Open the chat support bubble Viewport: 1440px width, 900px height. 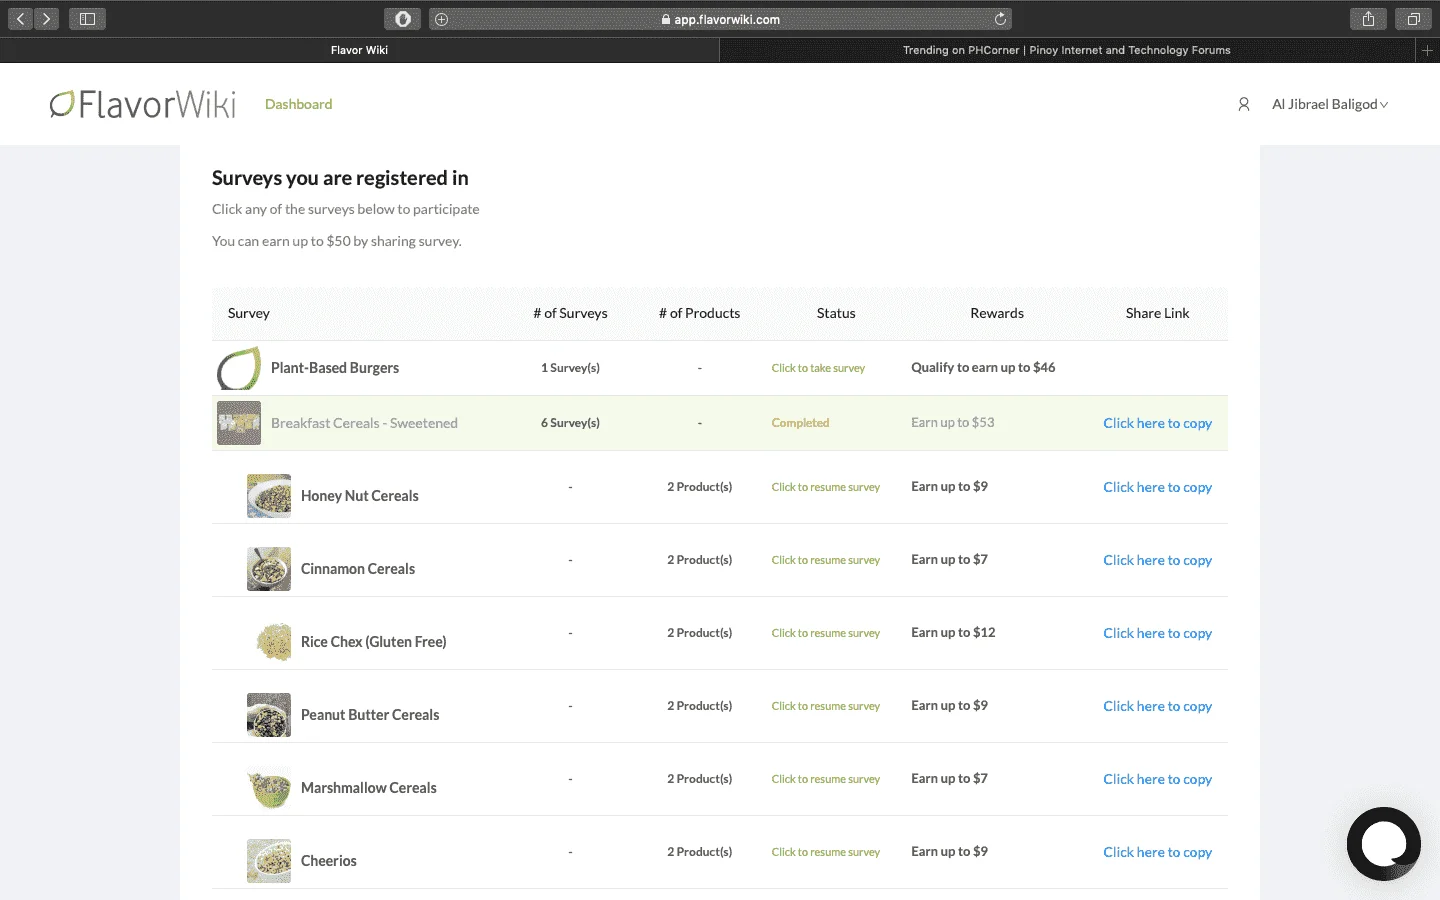coord(1384,844)
